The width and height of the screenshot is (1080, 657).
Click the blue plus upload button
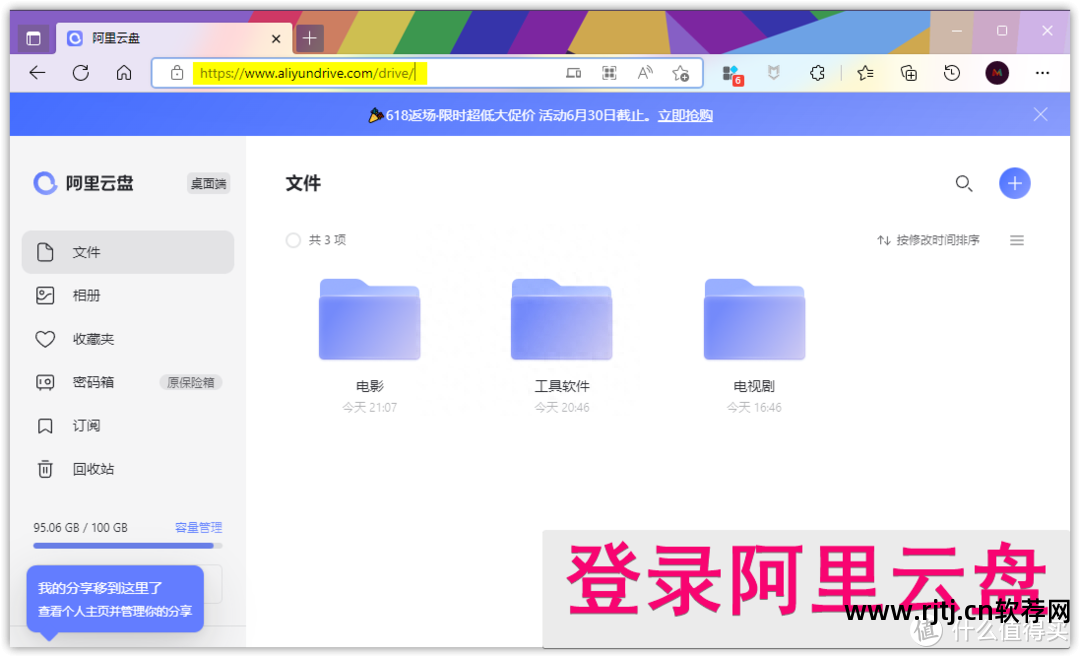(x=1014, y=183)
